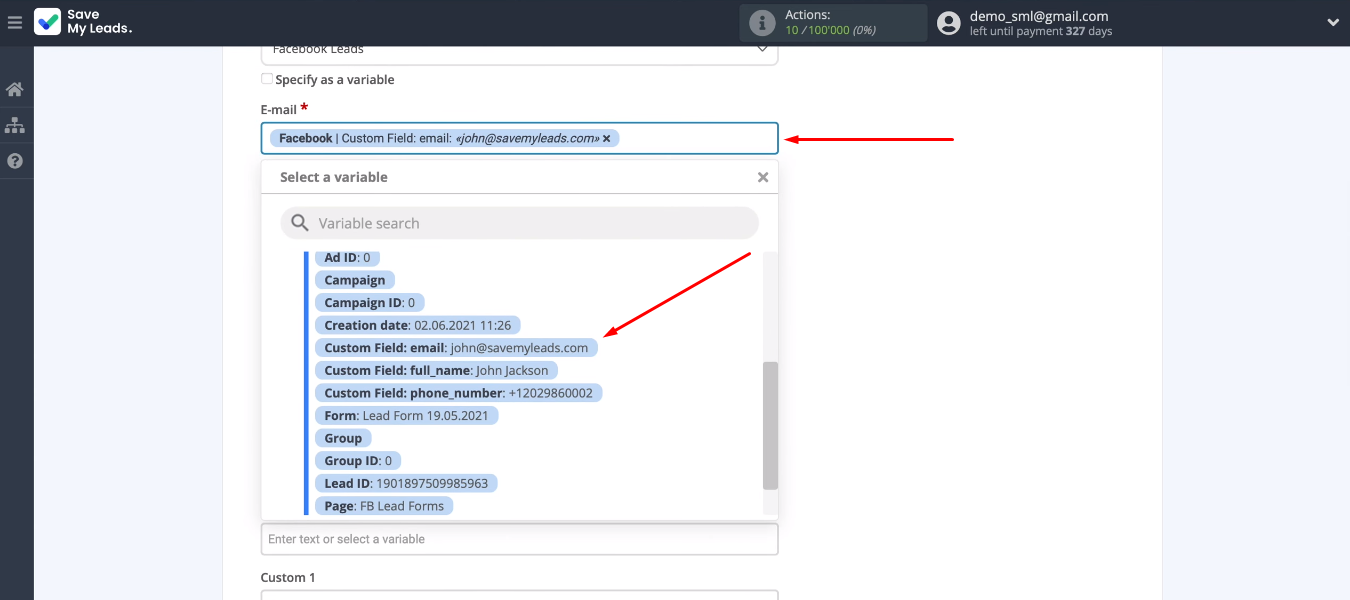1350x600 pixels.
Task: Select the Lead ID variable
Action: [x=406, y=483]
